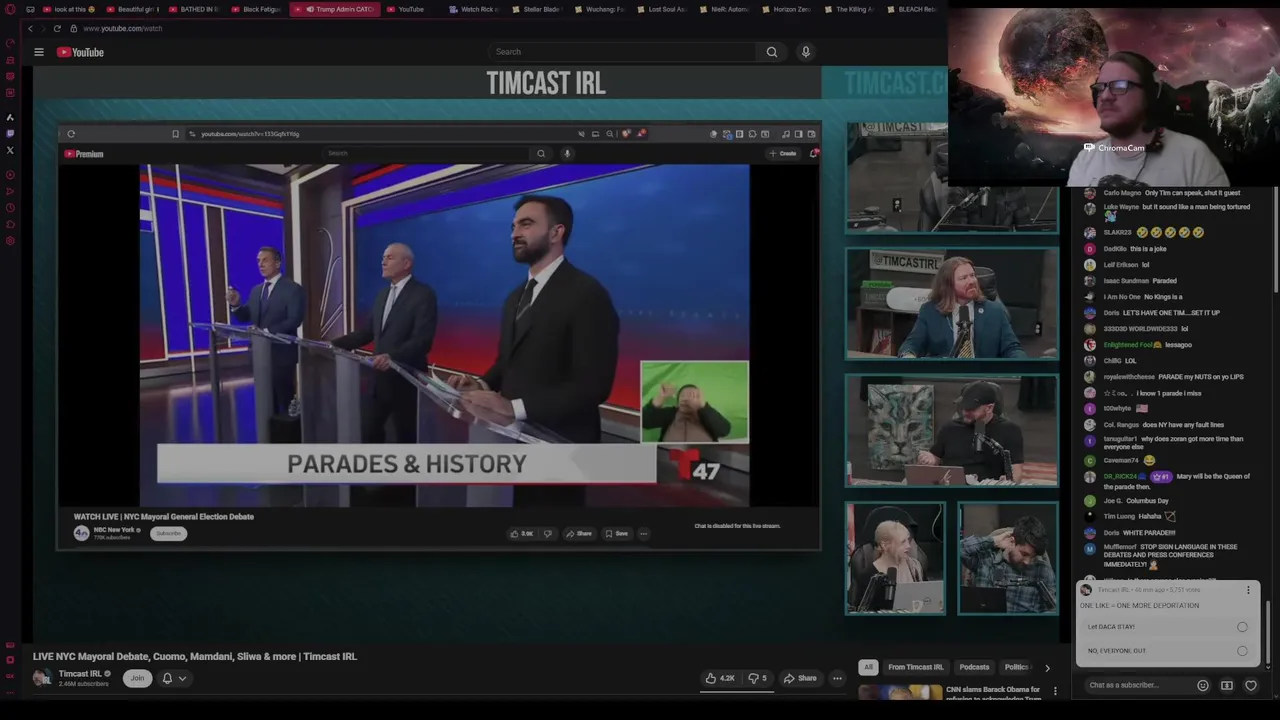Switch to the 'The Killing' browser tab
The width and height of the screenshot is (1280, 720).
[x=848, y=9]
